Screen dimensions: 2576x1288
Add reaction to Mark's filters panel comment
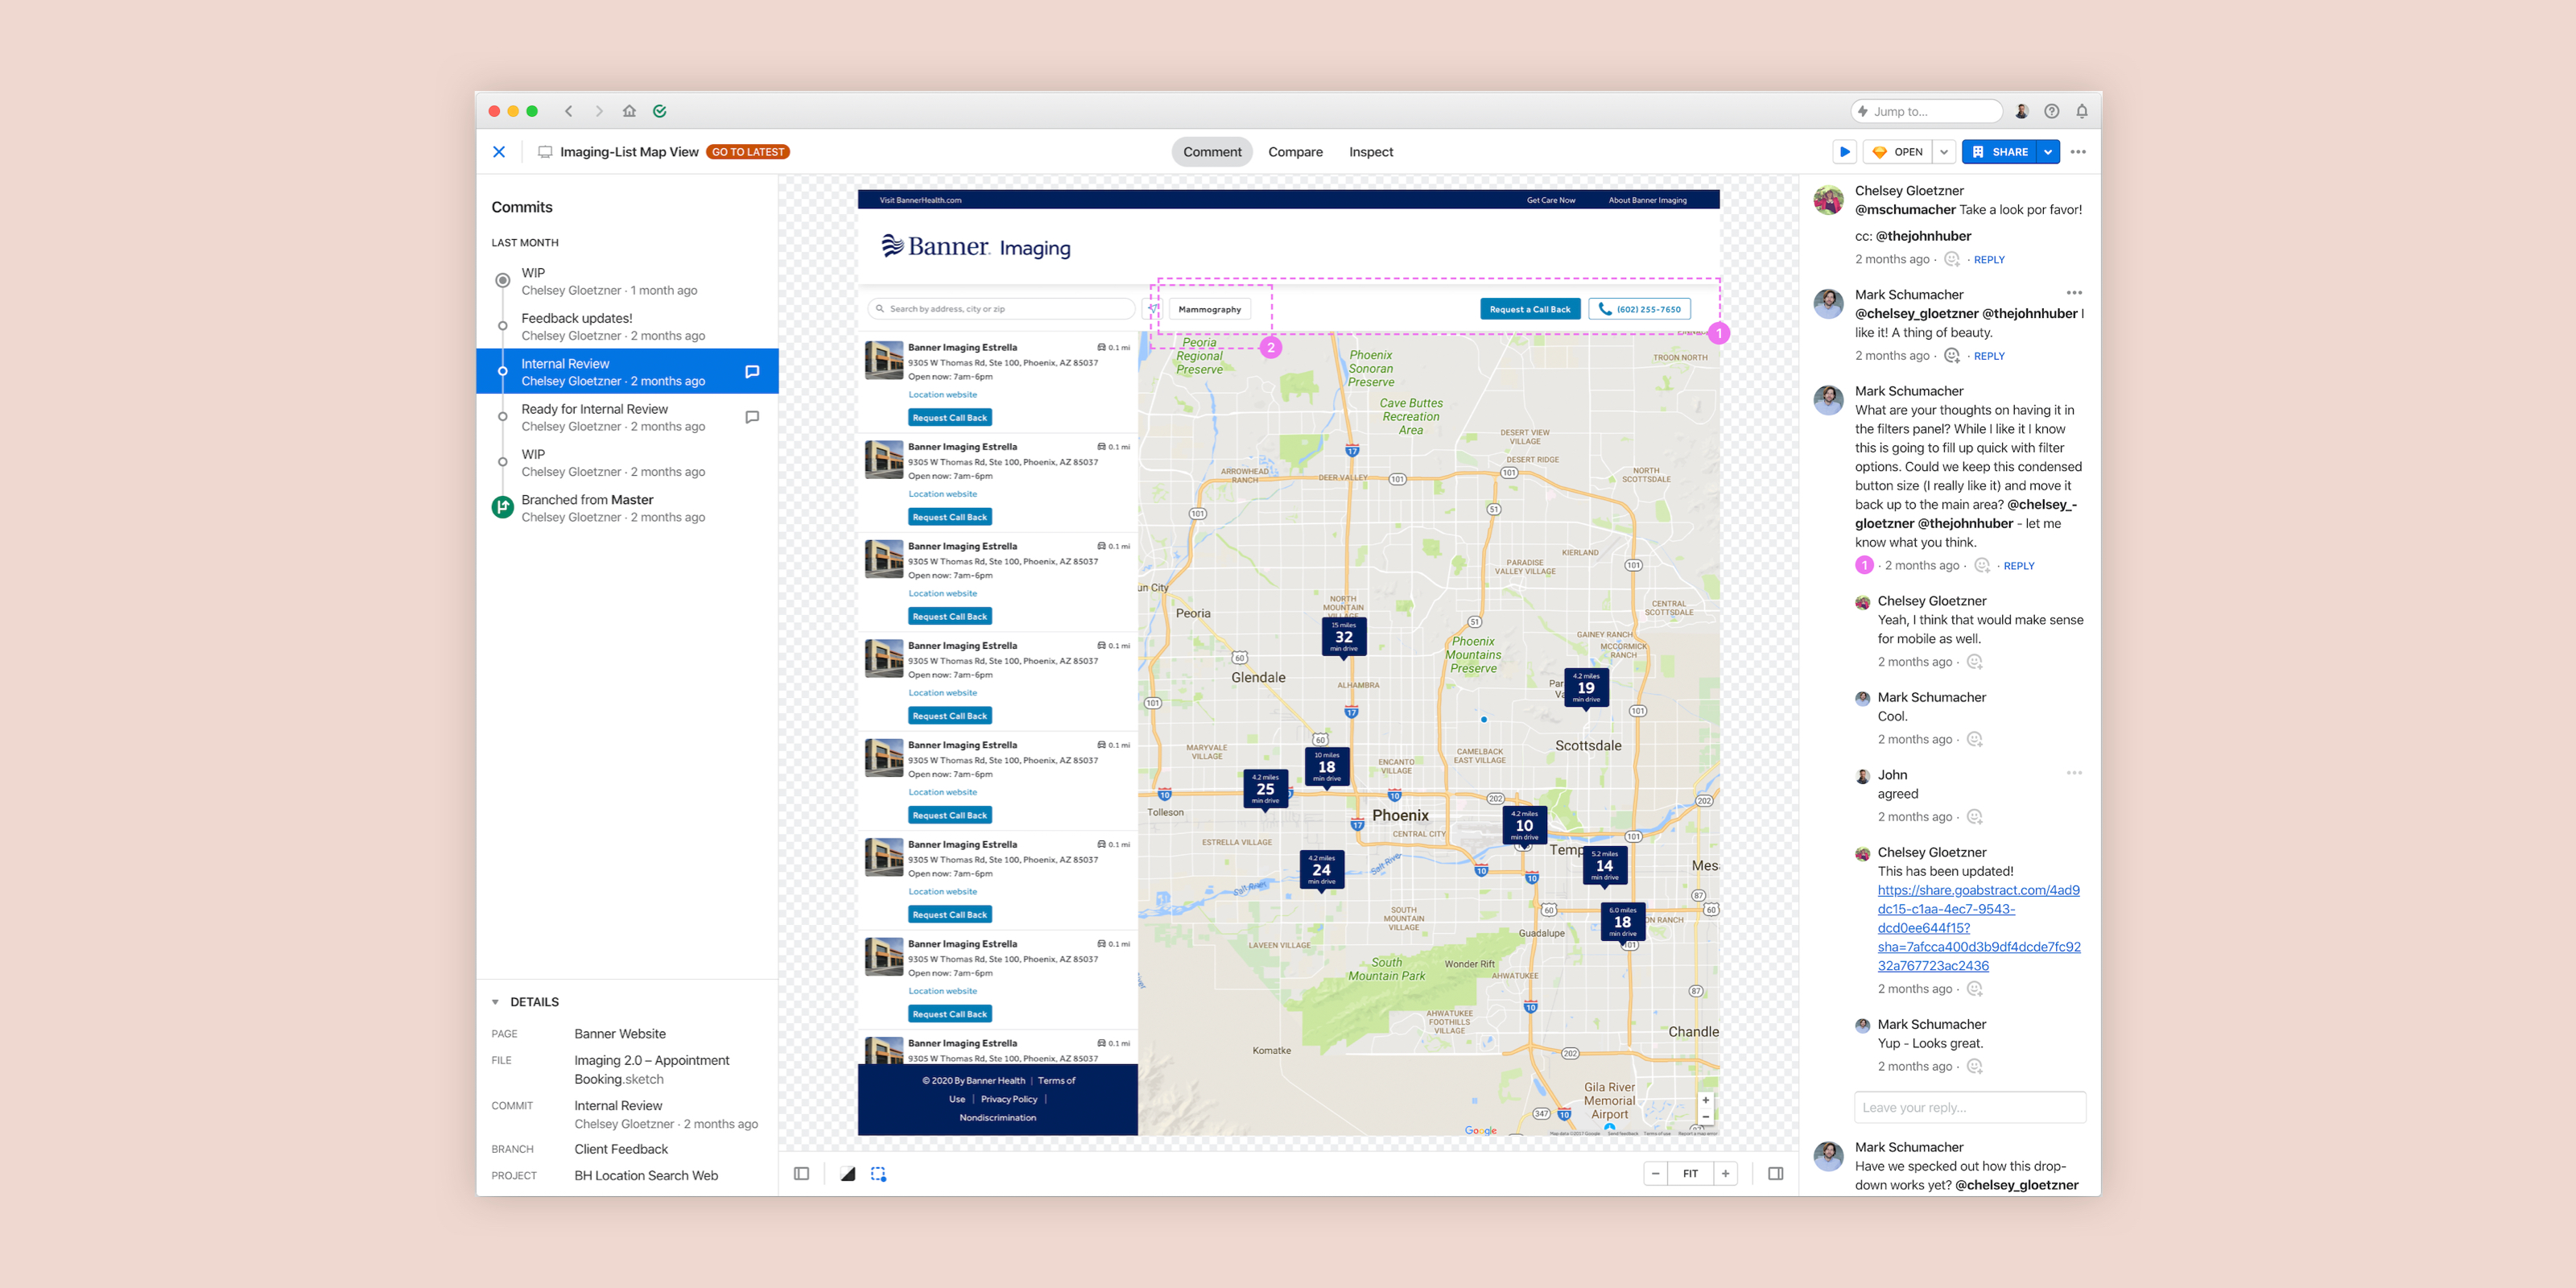1981,565
